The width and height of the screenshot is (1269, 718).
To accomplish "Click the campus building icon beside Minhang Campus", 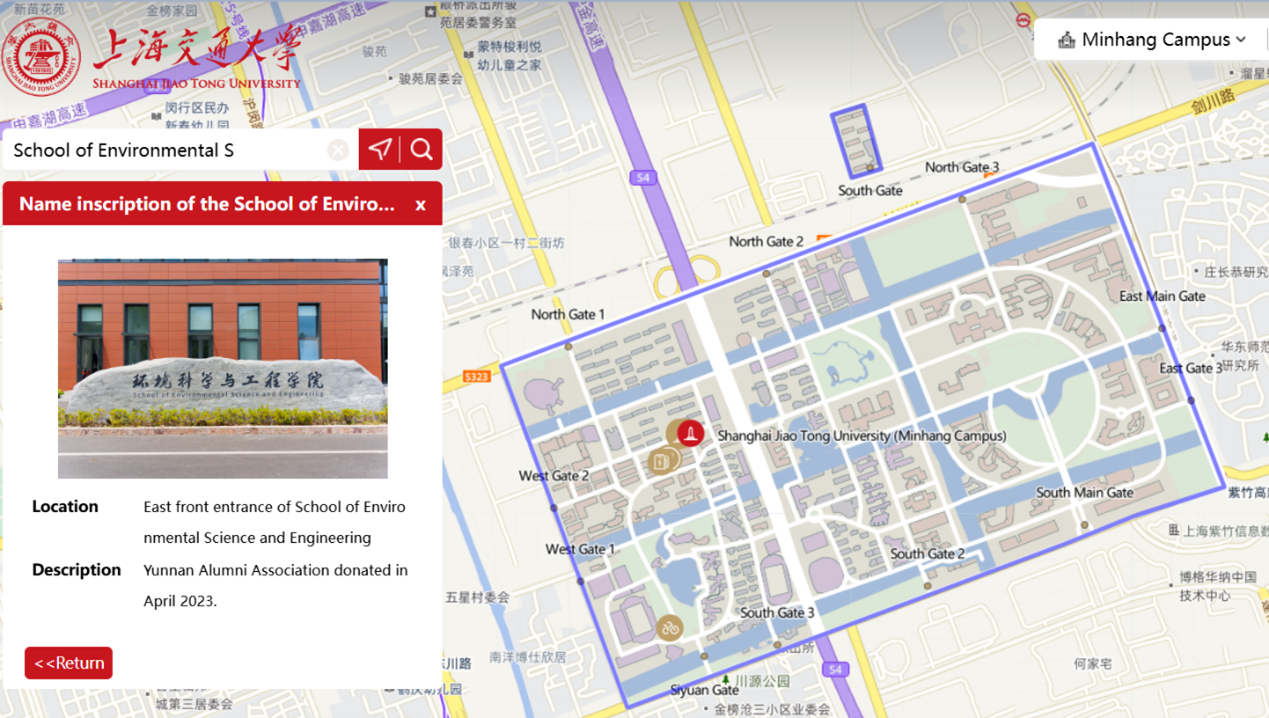I will pyautogui.click(x=1066, y=40).
